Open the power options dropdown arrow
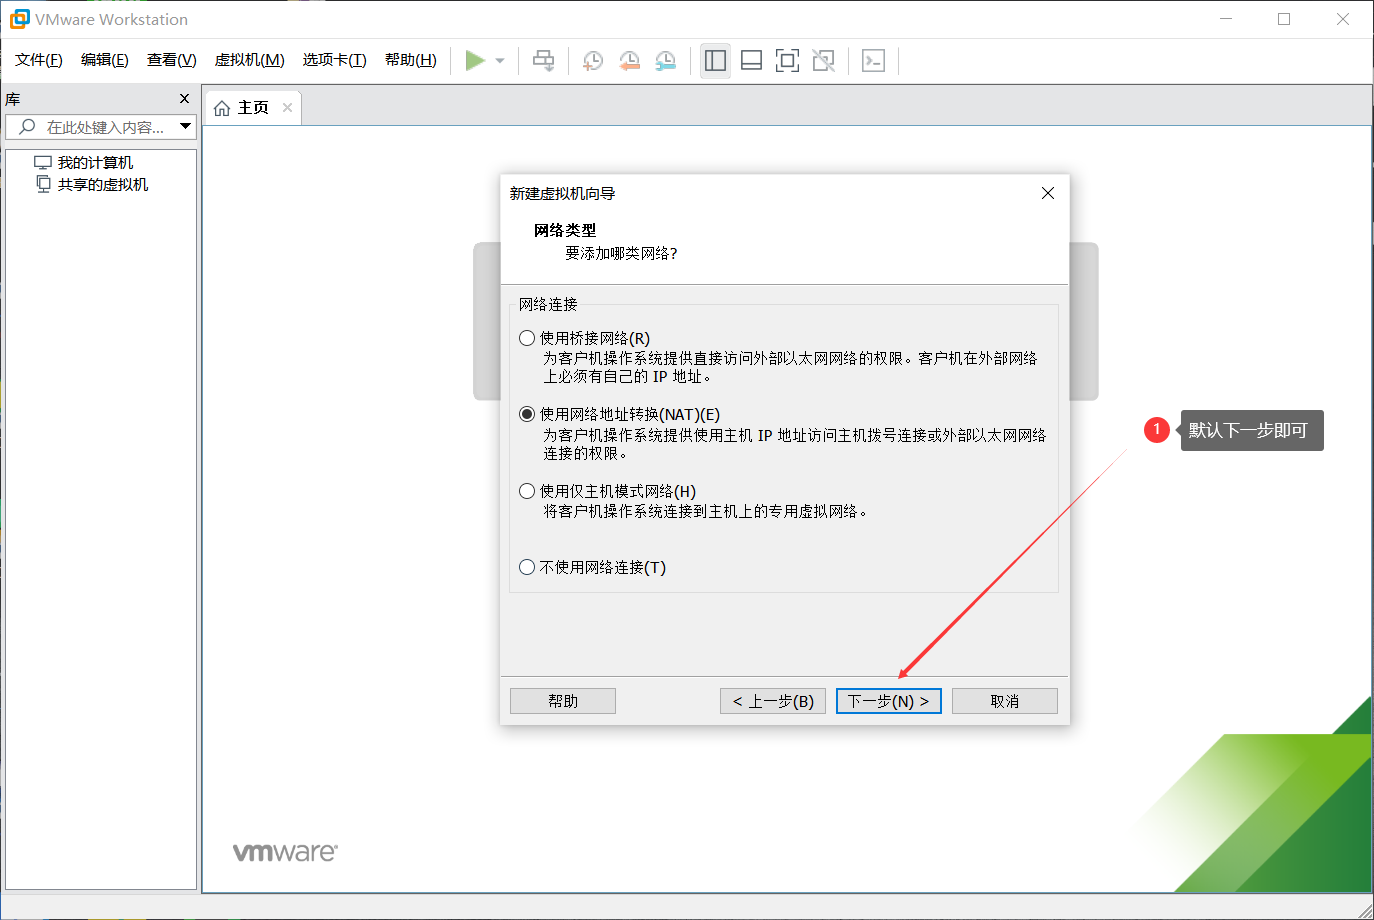1374x920 pixels. (500, 61)
